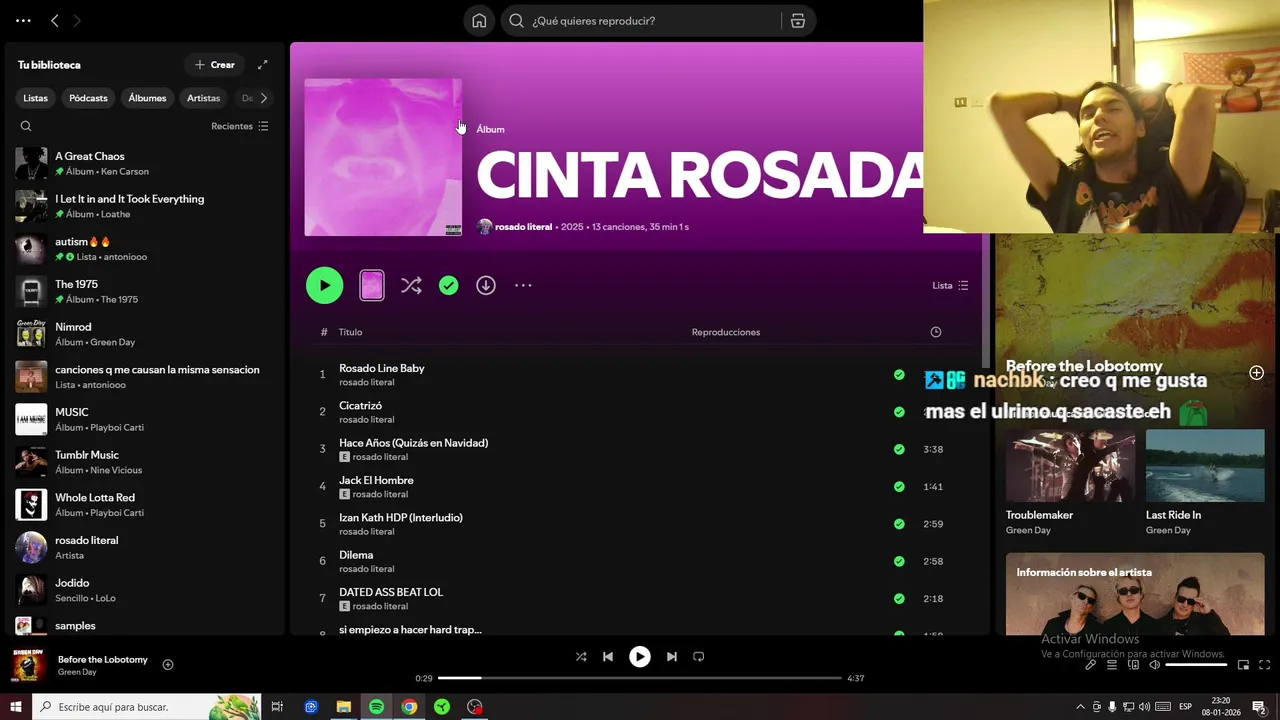This screenshot has height=720, width=1280.
Task: Seek on the song progress bar
Action: click(x=640, y=678)
